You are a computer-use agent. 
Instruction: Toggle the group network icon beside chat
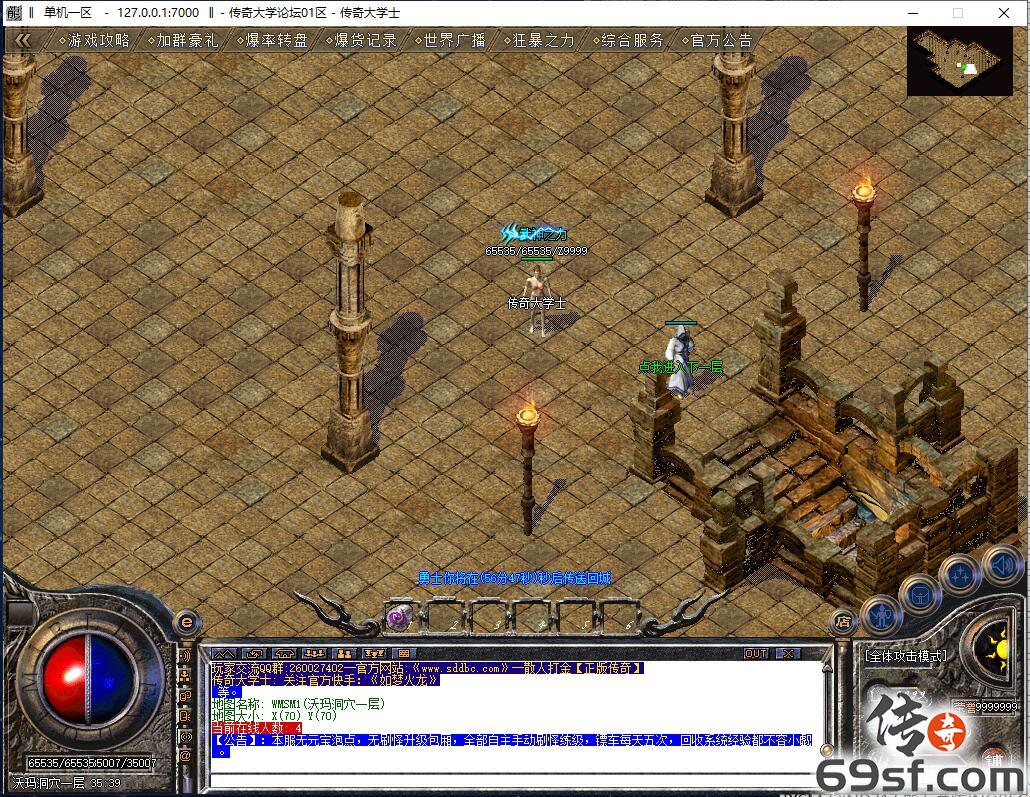click(x=185, y=676)
